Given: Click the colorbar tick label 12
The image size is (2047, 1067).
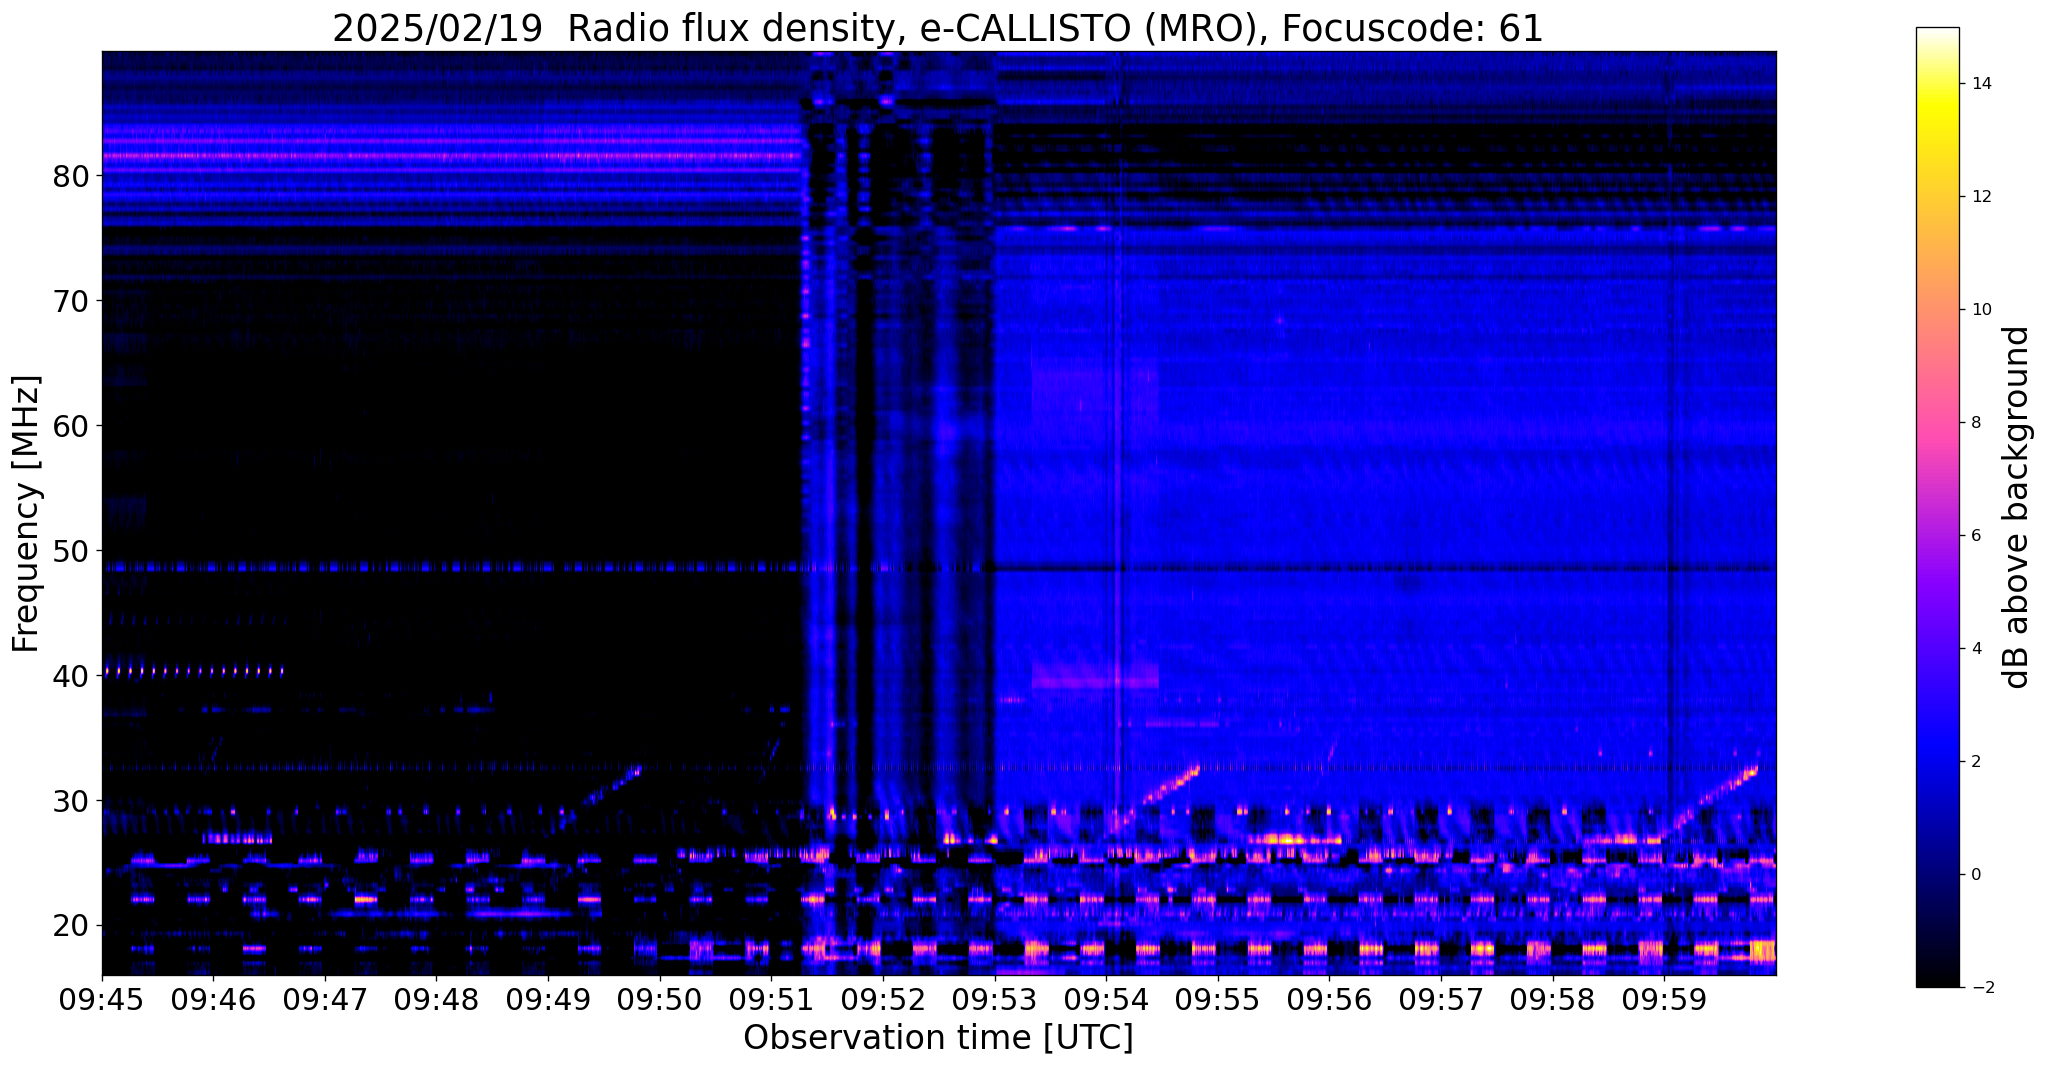Looking at the screenshot, I should pyautogui.click(x=1981, y=197).
